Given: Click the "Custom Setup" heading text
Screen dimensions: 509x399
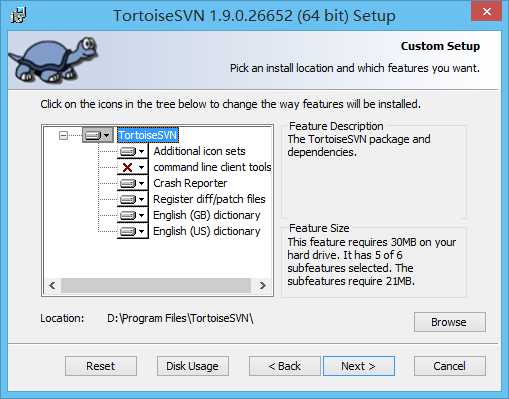Looking at the screenshot, I should click(440, 46).
